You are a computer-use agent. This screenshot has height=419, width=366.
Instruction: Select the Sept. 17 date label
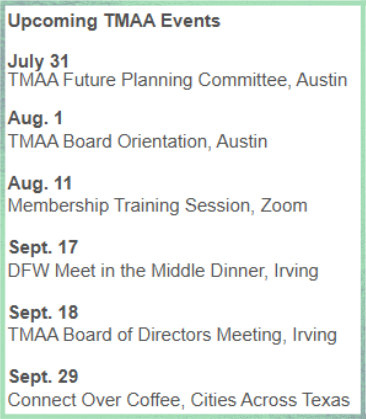coord(43,248)
